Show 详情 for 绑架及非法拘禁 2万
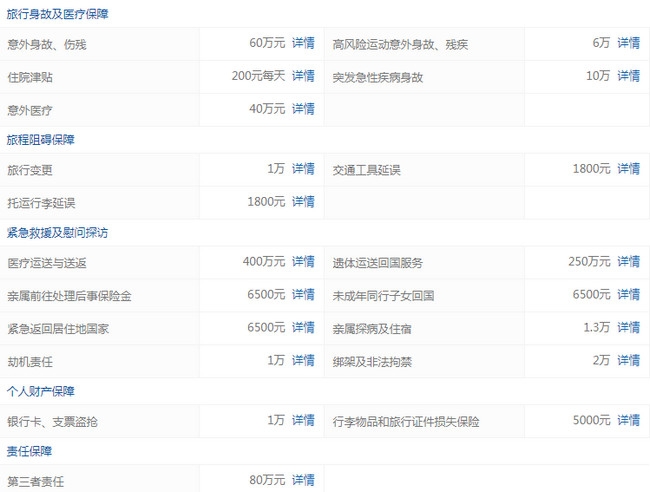The width and height of the screenshot is (650, 492). (628, 360)
